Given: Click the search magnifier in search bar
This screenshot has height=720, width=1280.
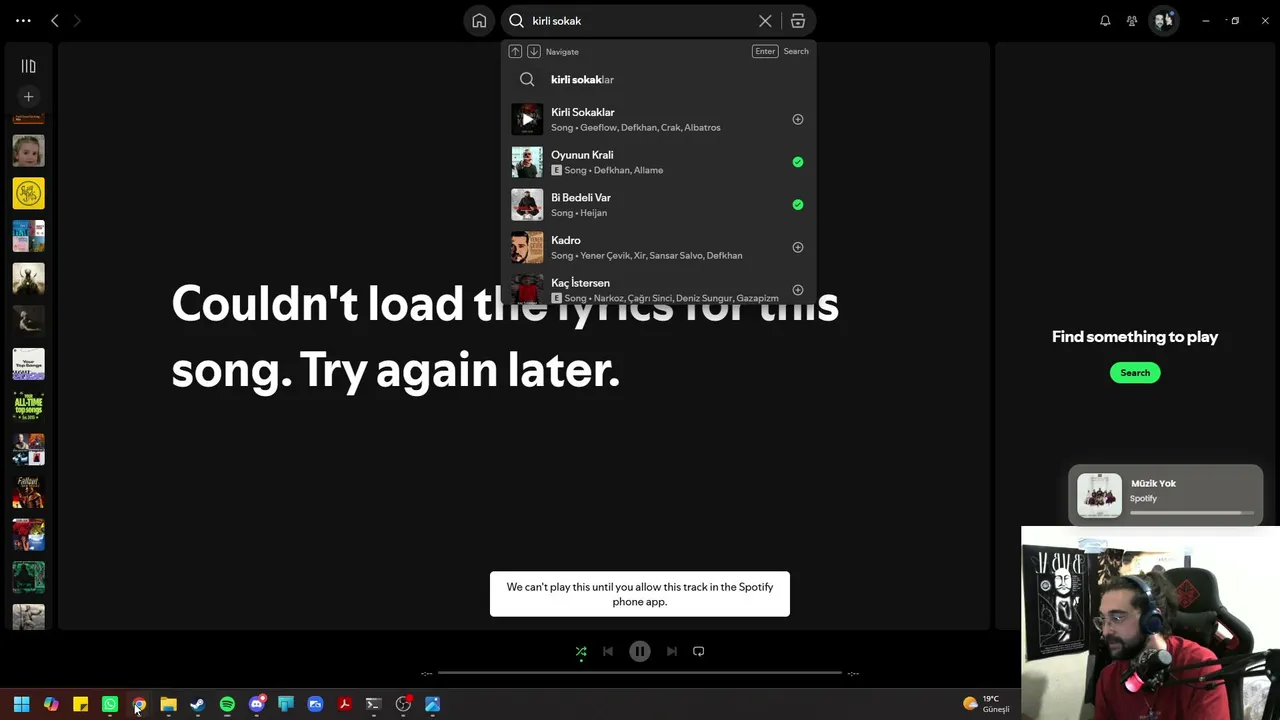Looking at the screenshot, I should (x=517, y=21).
